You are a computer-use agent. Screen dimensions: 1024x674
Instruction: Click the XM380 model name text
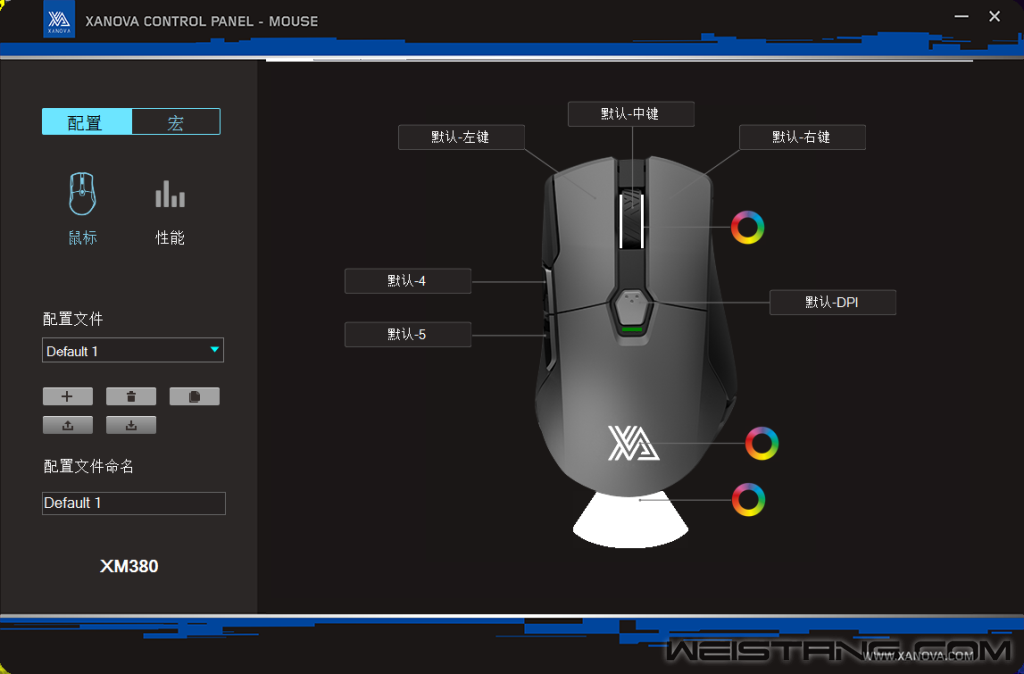coord(129,566)
